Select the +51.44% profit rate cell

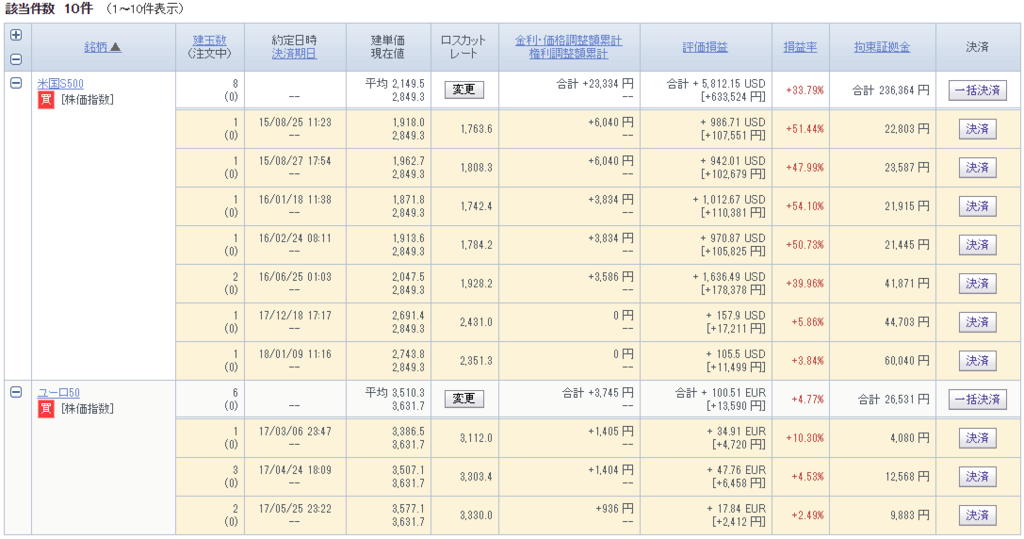(x=805, y=129)
